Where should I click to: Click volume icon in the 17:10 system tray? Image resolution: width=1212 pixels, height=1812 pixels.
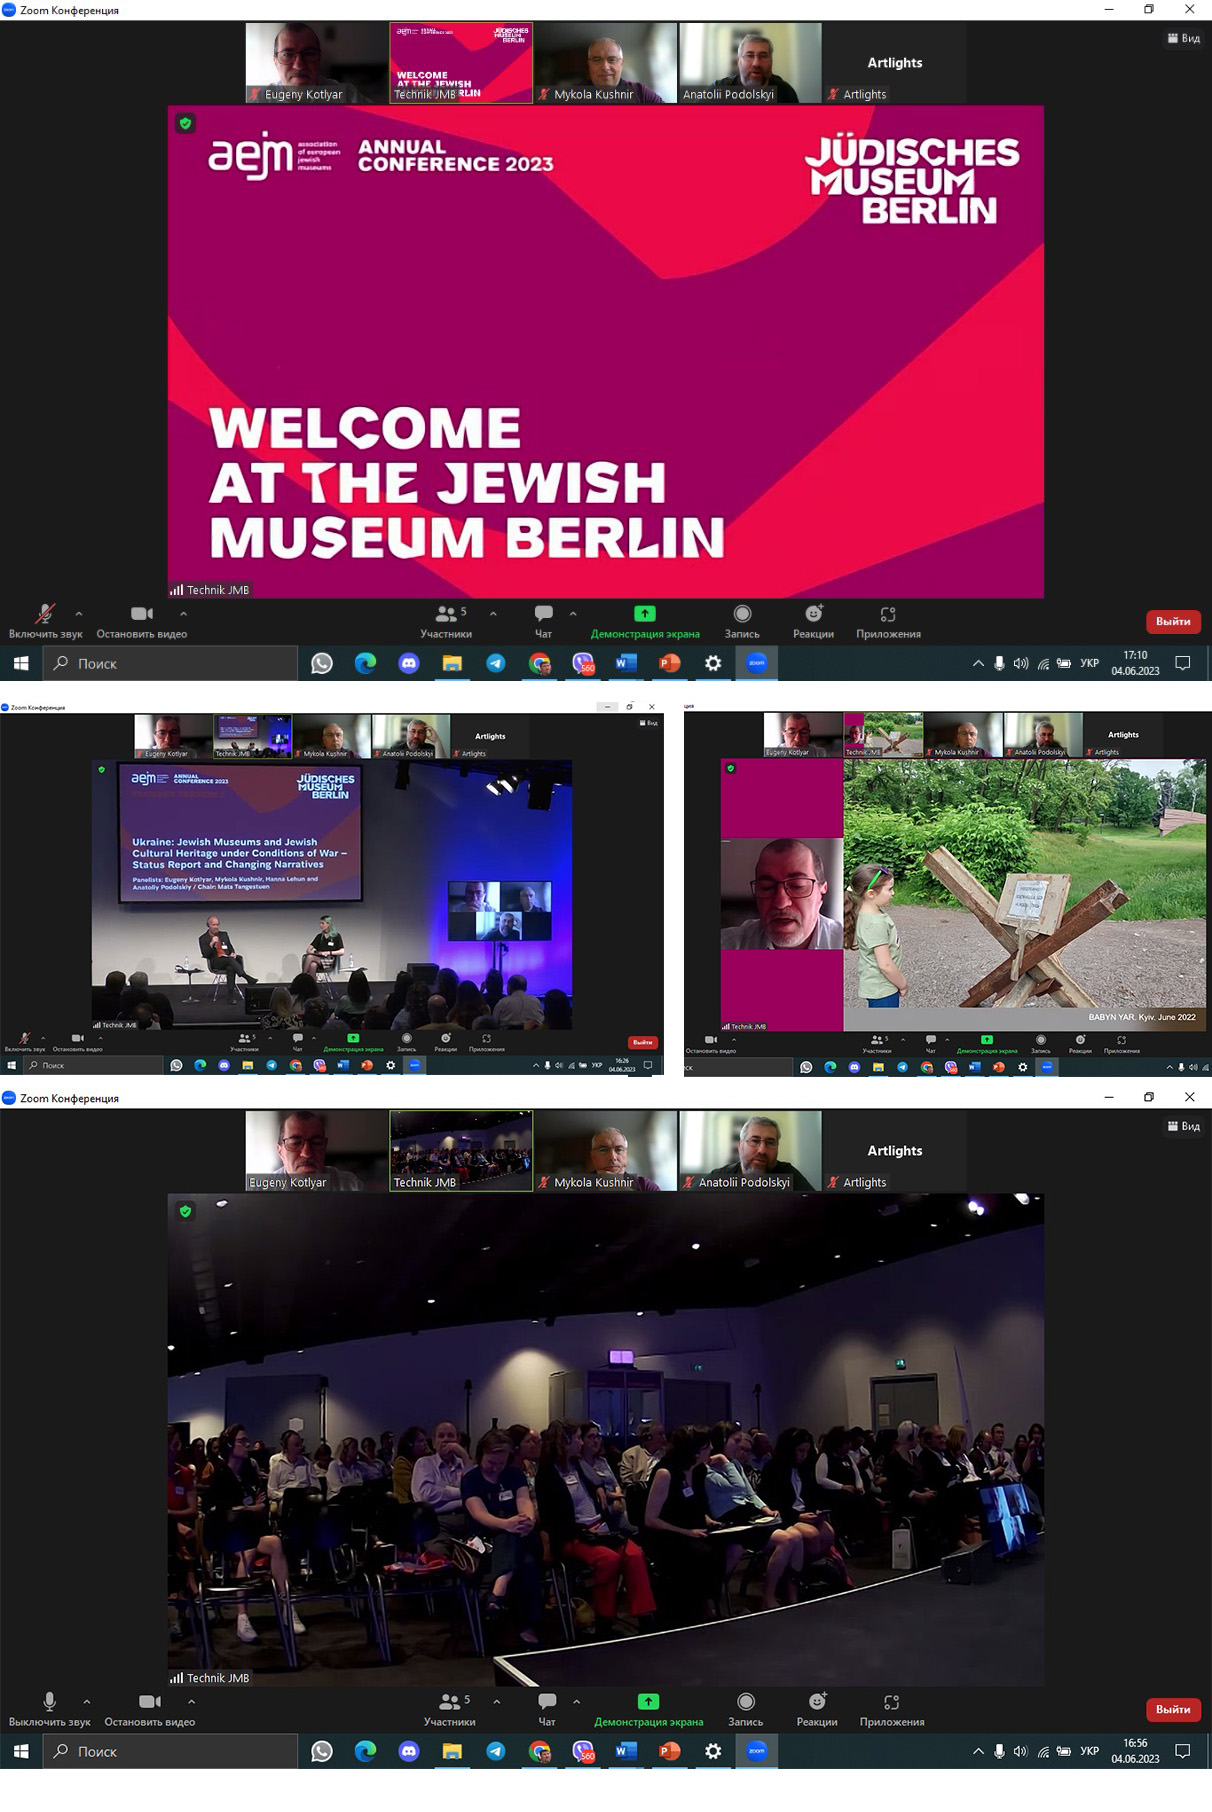1021,663
